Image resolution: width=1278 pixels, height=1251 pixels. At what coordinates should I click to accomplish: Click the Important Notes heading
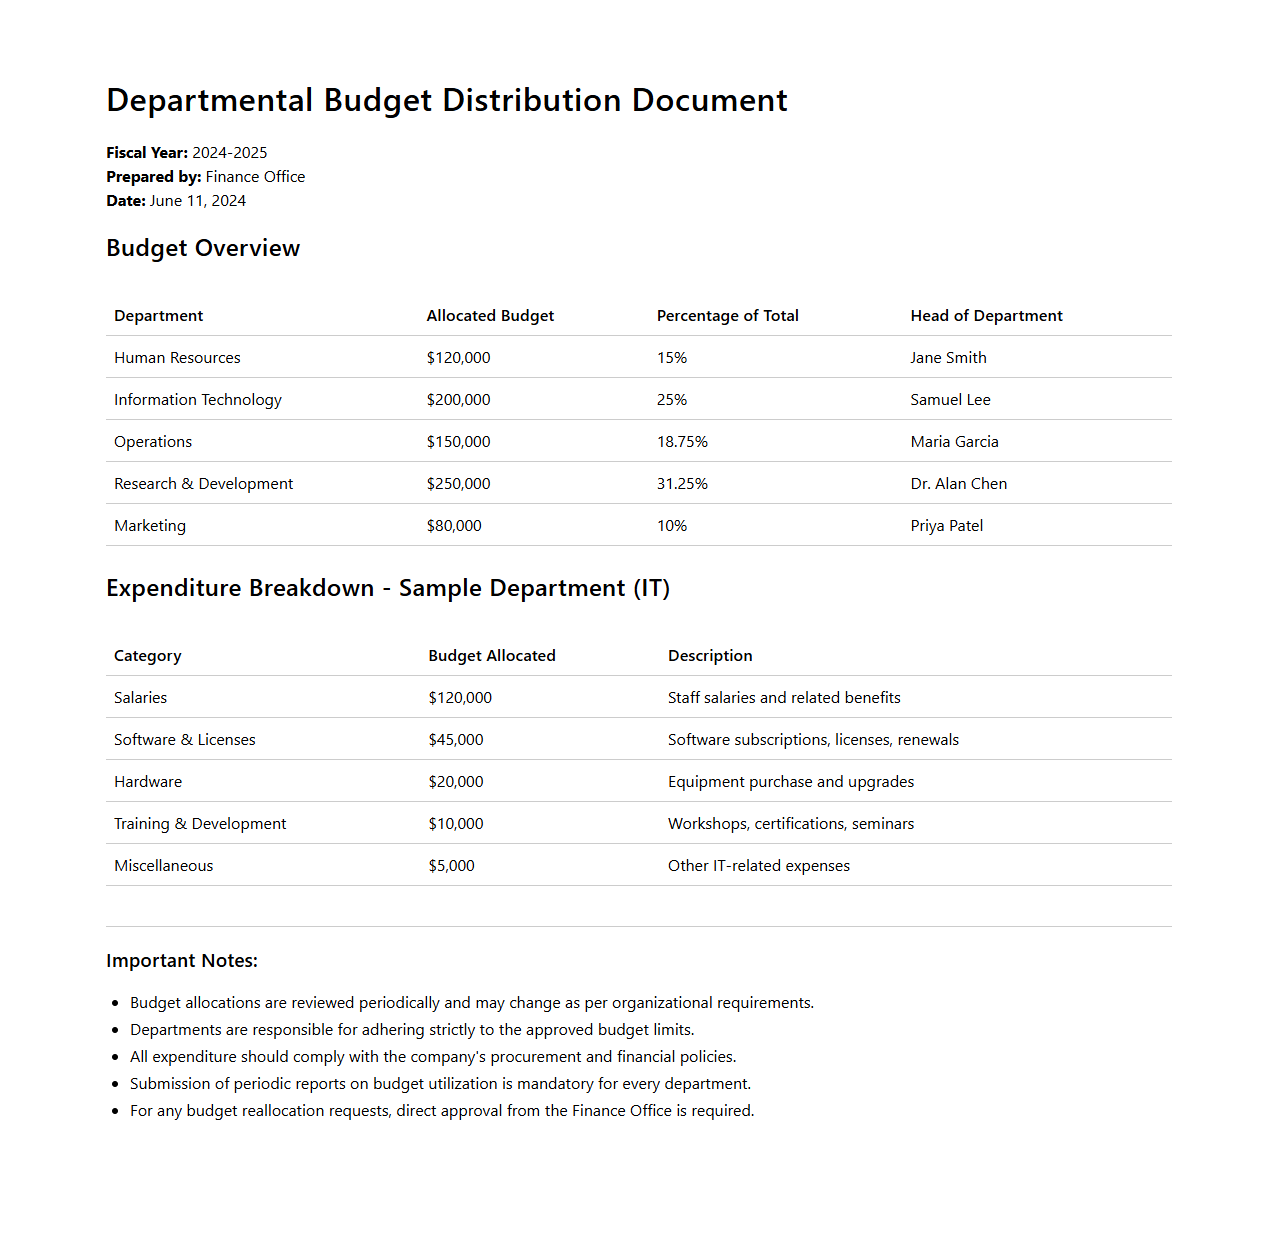coord(182,961)
